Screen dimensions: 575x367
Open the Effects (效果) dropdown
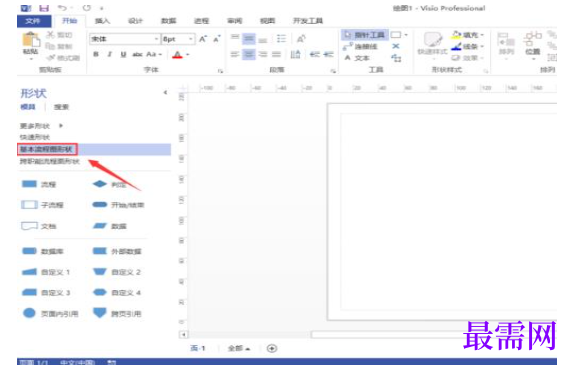click(x=467, y=58)
